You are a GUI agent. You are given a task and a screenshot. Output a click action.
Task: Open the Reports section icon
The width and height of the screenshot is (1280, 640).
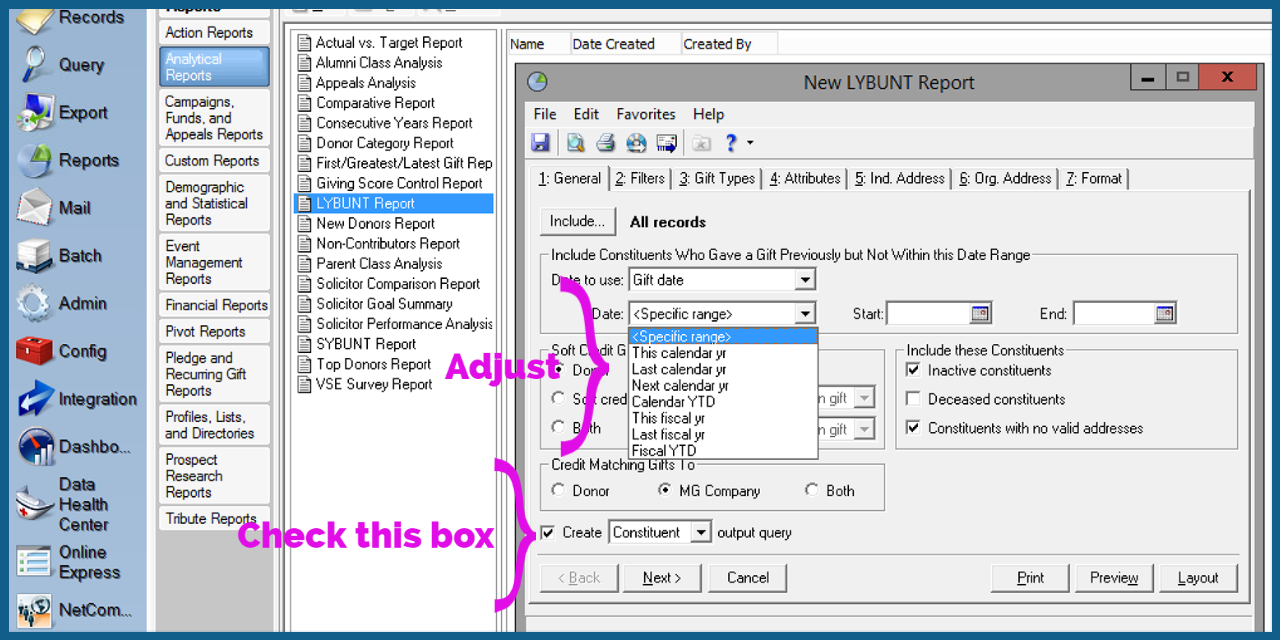click(x=35, y=161)
